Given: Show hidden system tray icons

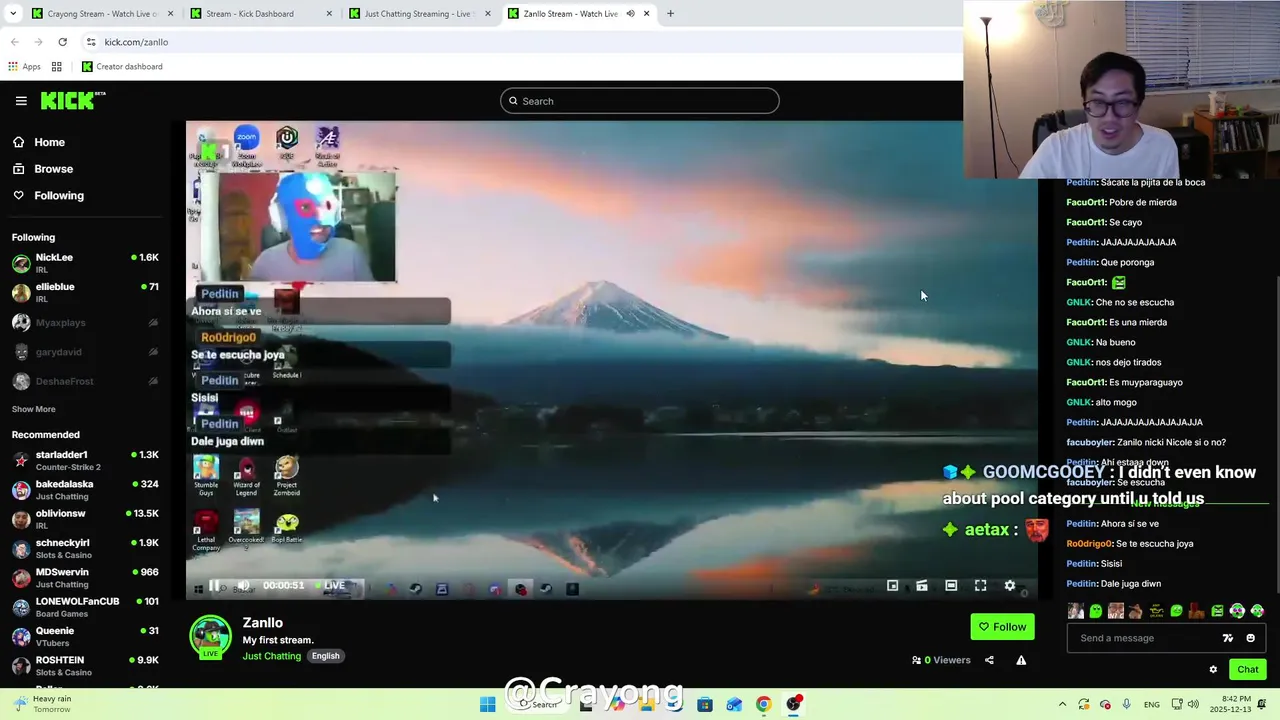Looking at the screenshot, I should tap(1062, 704).
